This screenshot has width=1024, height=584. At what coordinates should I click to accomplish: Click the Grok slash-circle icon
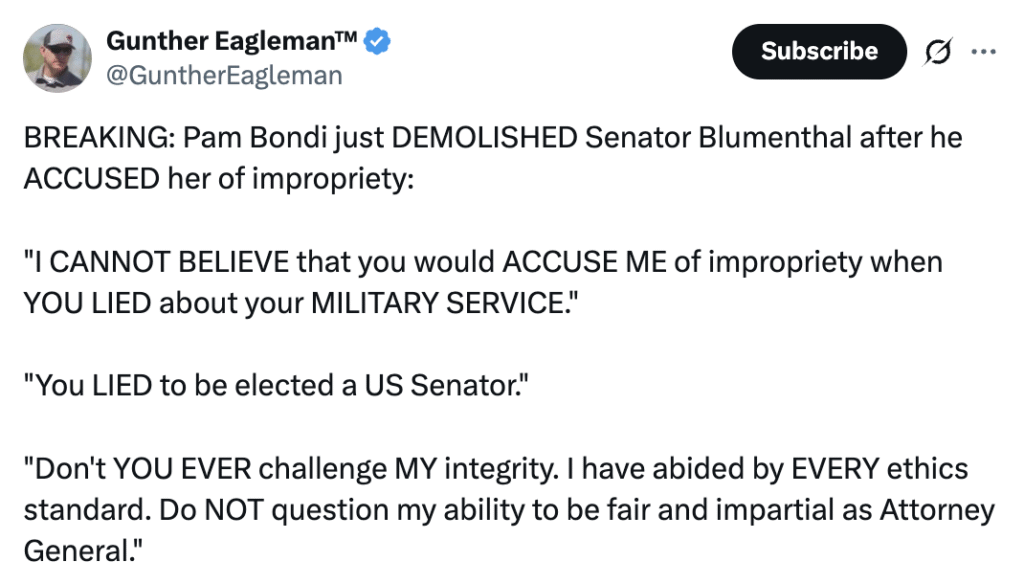(x=939, y=51)
